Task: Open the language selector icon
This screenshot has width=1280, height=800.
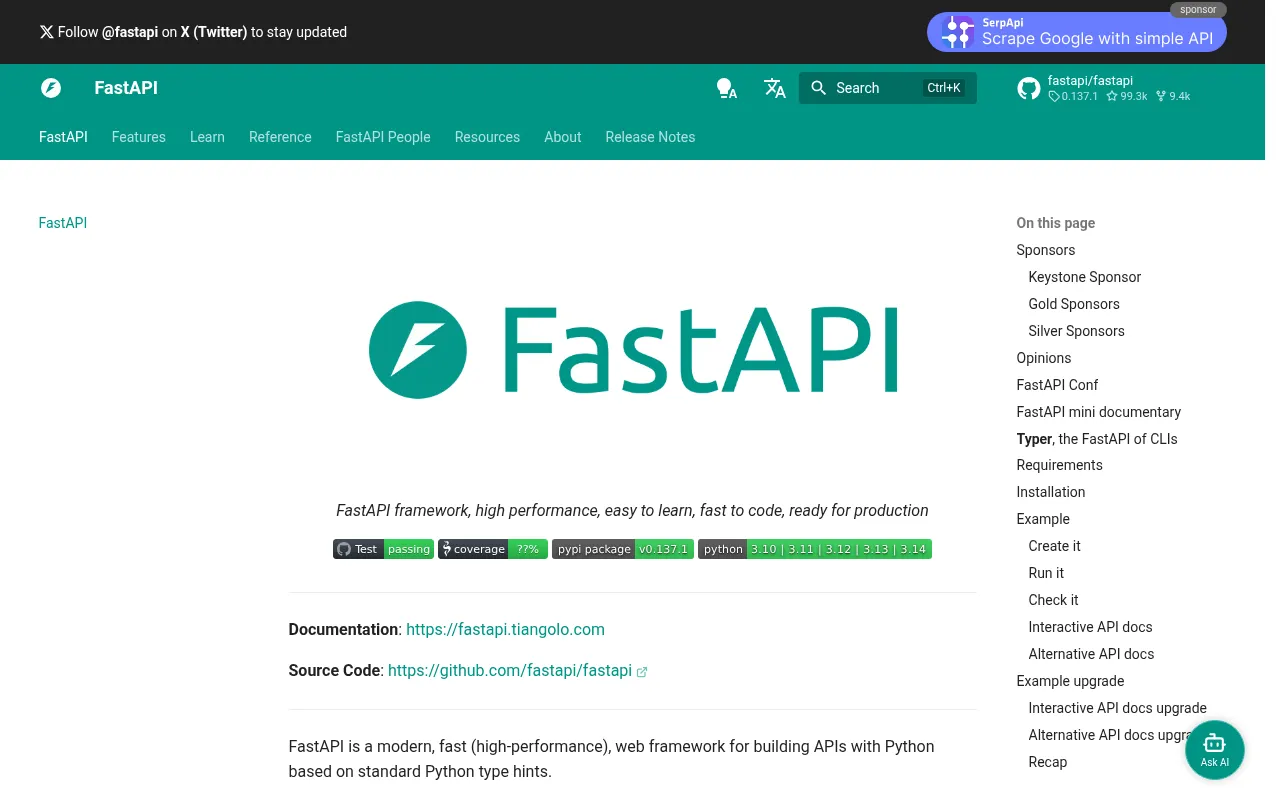Action: [x=775, y=88]
